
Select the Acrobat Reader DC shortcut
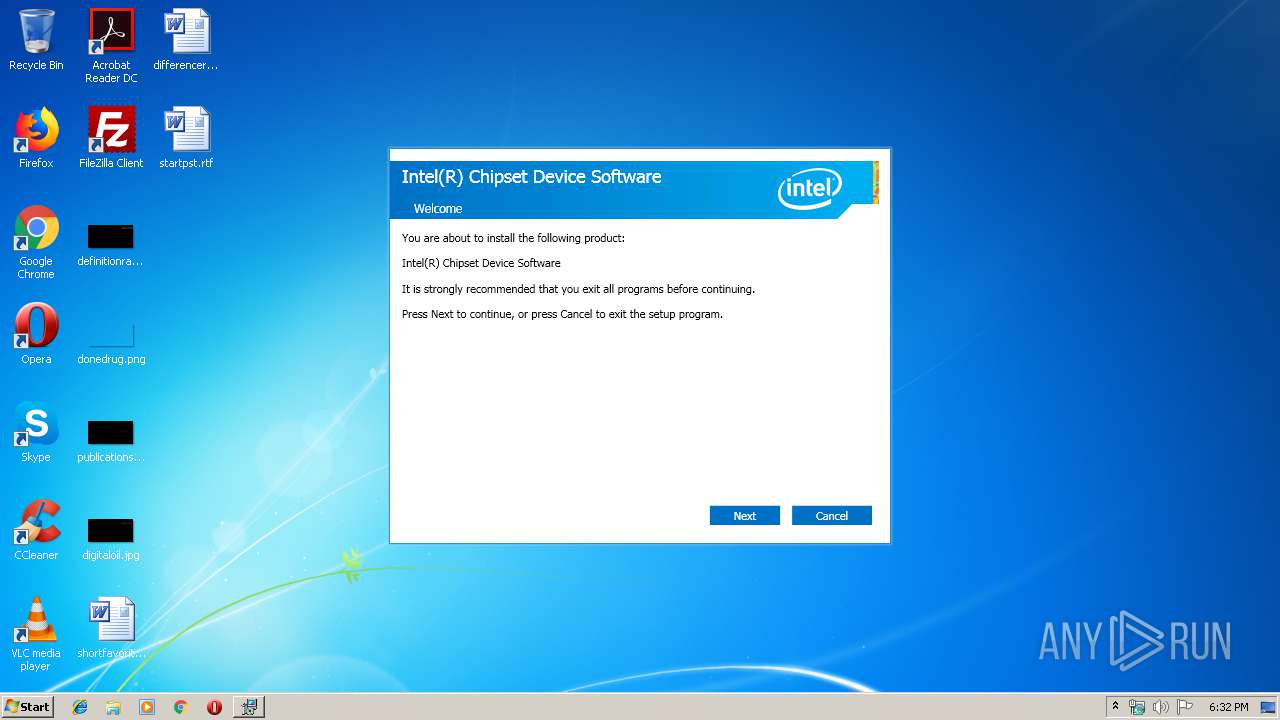111,45
